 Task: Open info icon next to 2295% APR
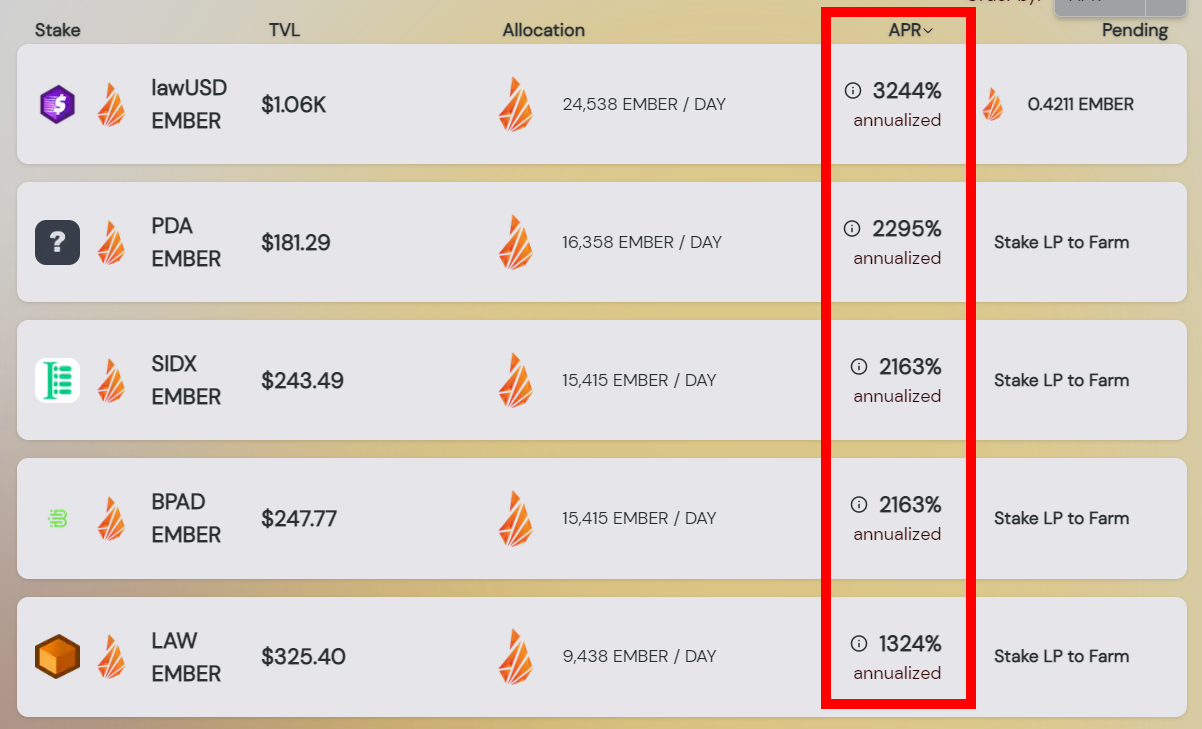pos(852,229)
